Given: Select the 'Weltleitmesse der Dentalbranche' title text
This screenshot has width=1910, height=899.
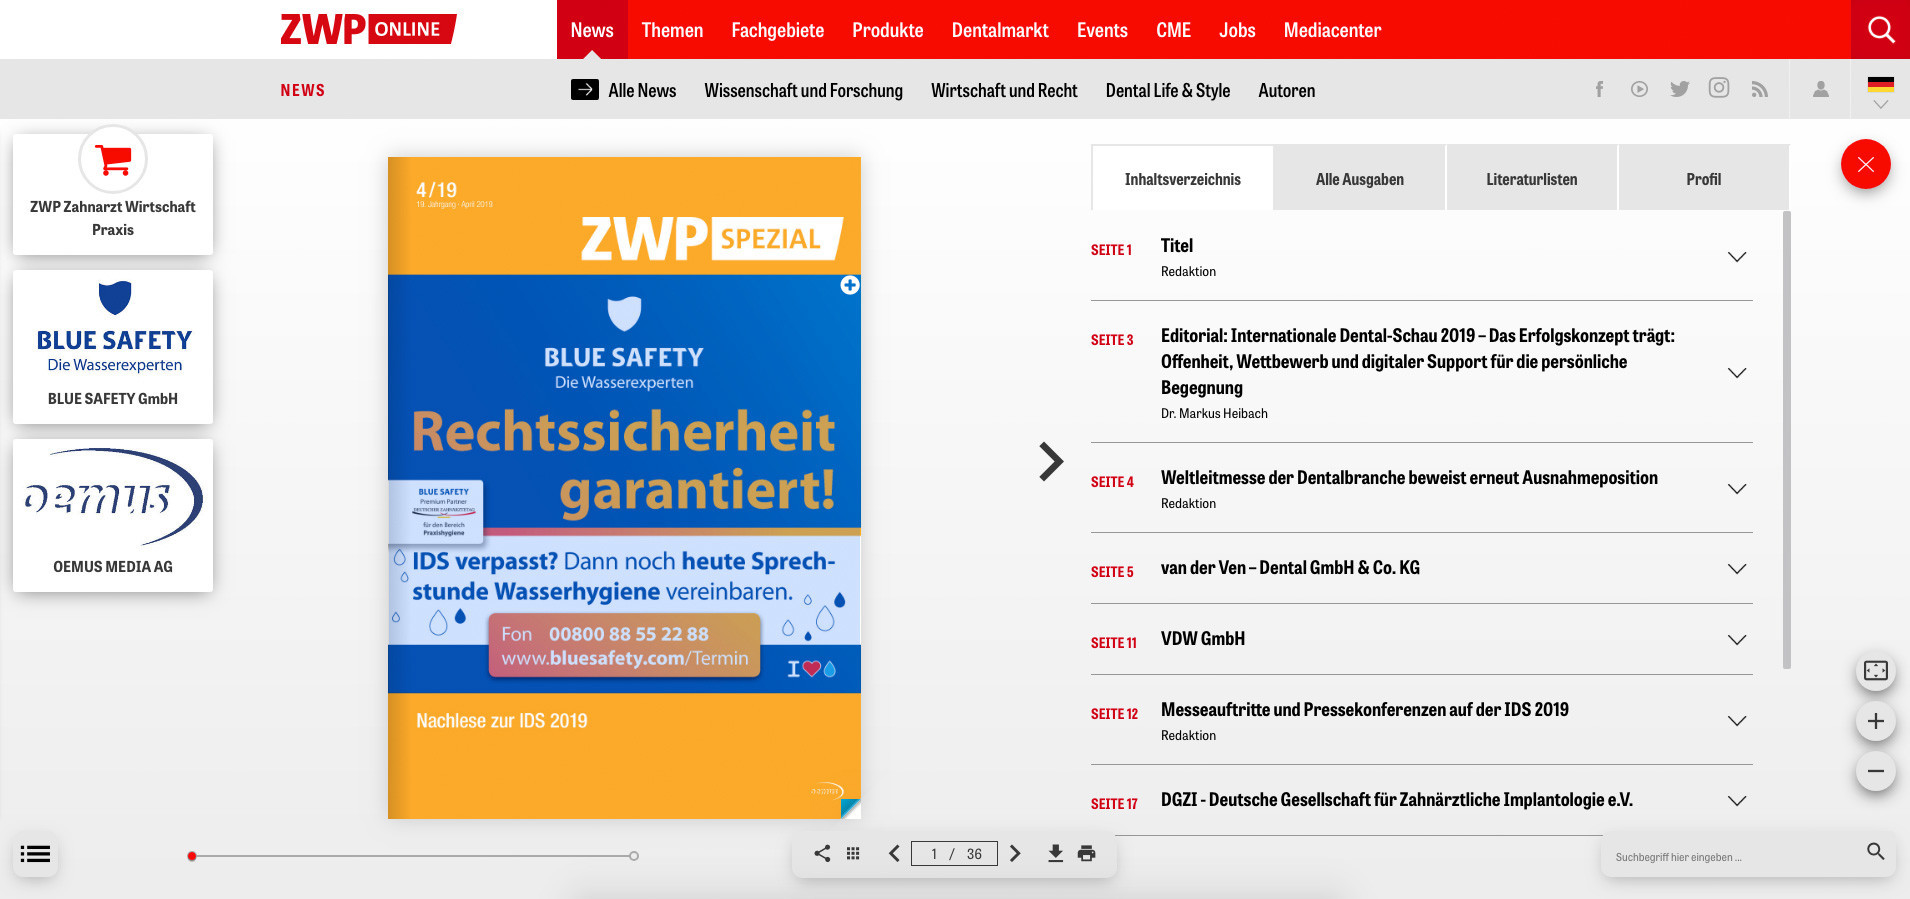Looking at the screenshot, I should pyautogui.click(x=1409, y=478).
